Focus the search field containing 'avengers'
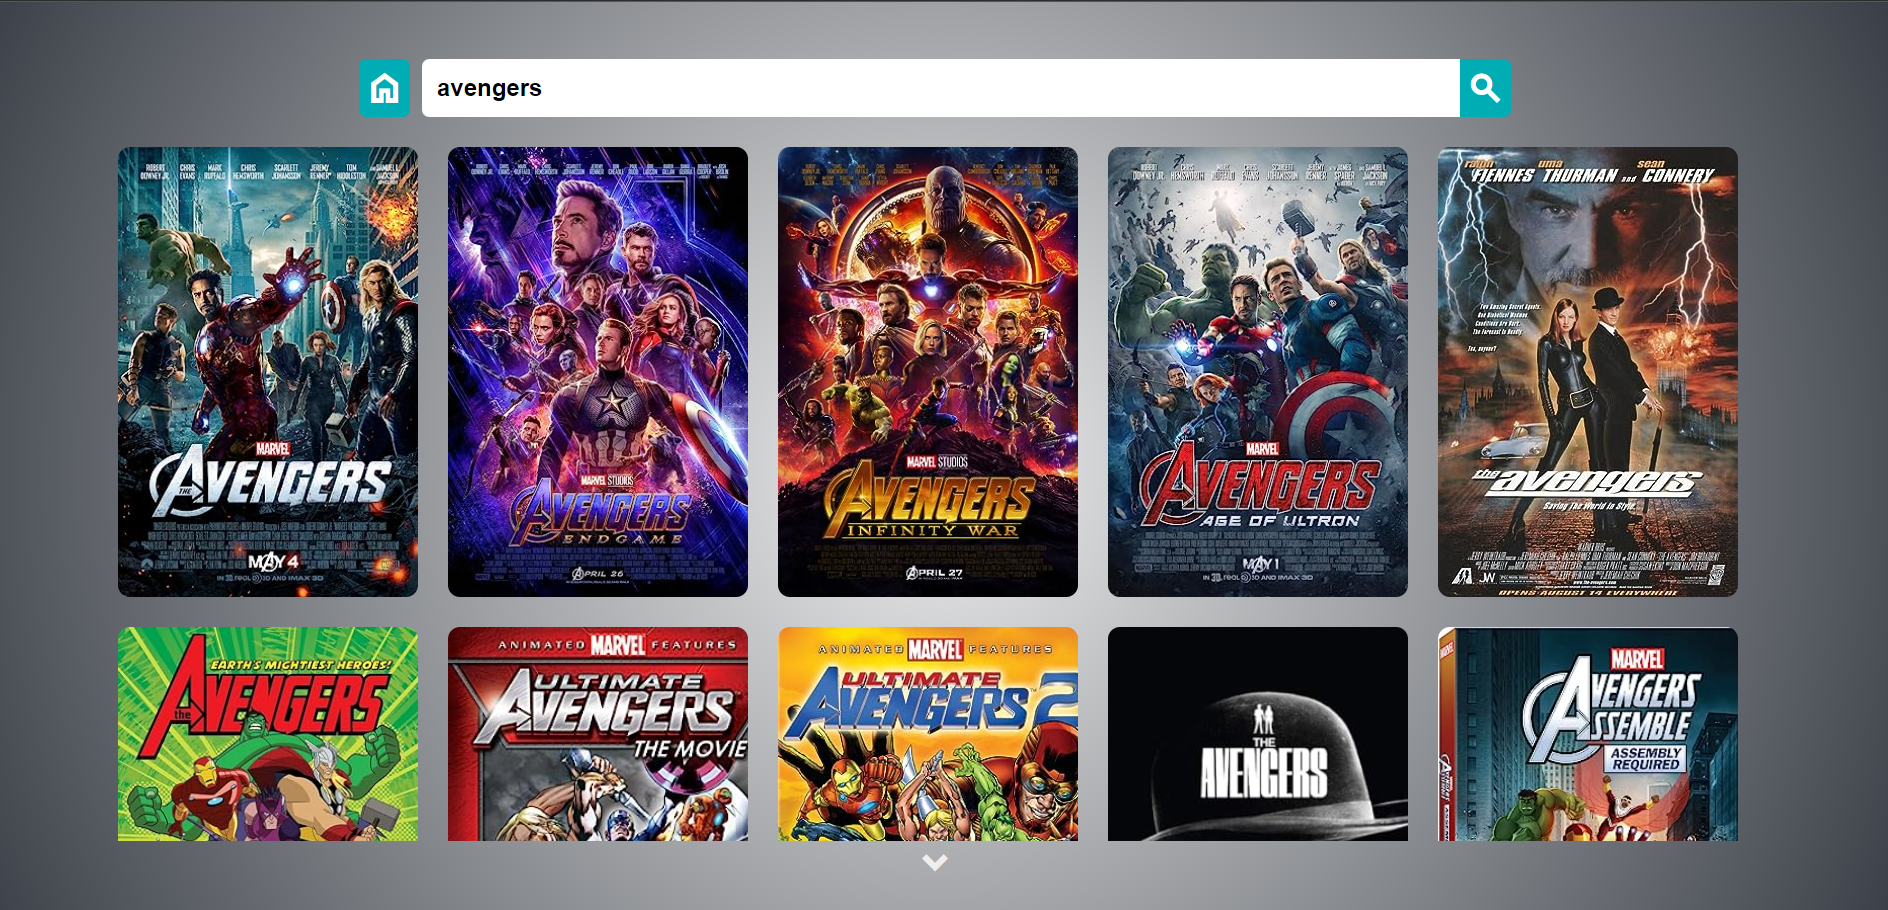The image size is (1888, 910). pyautogui.click(x=941, y=88)
